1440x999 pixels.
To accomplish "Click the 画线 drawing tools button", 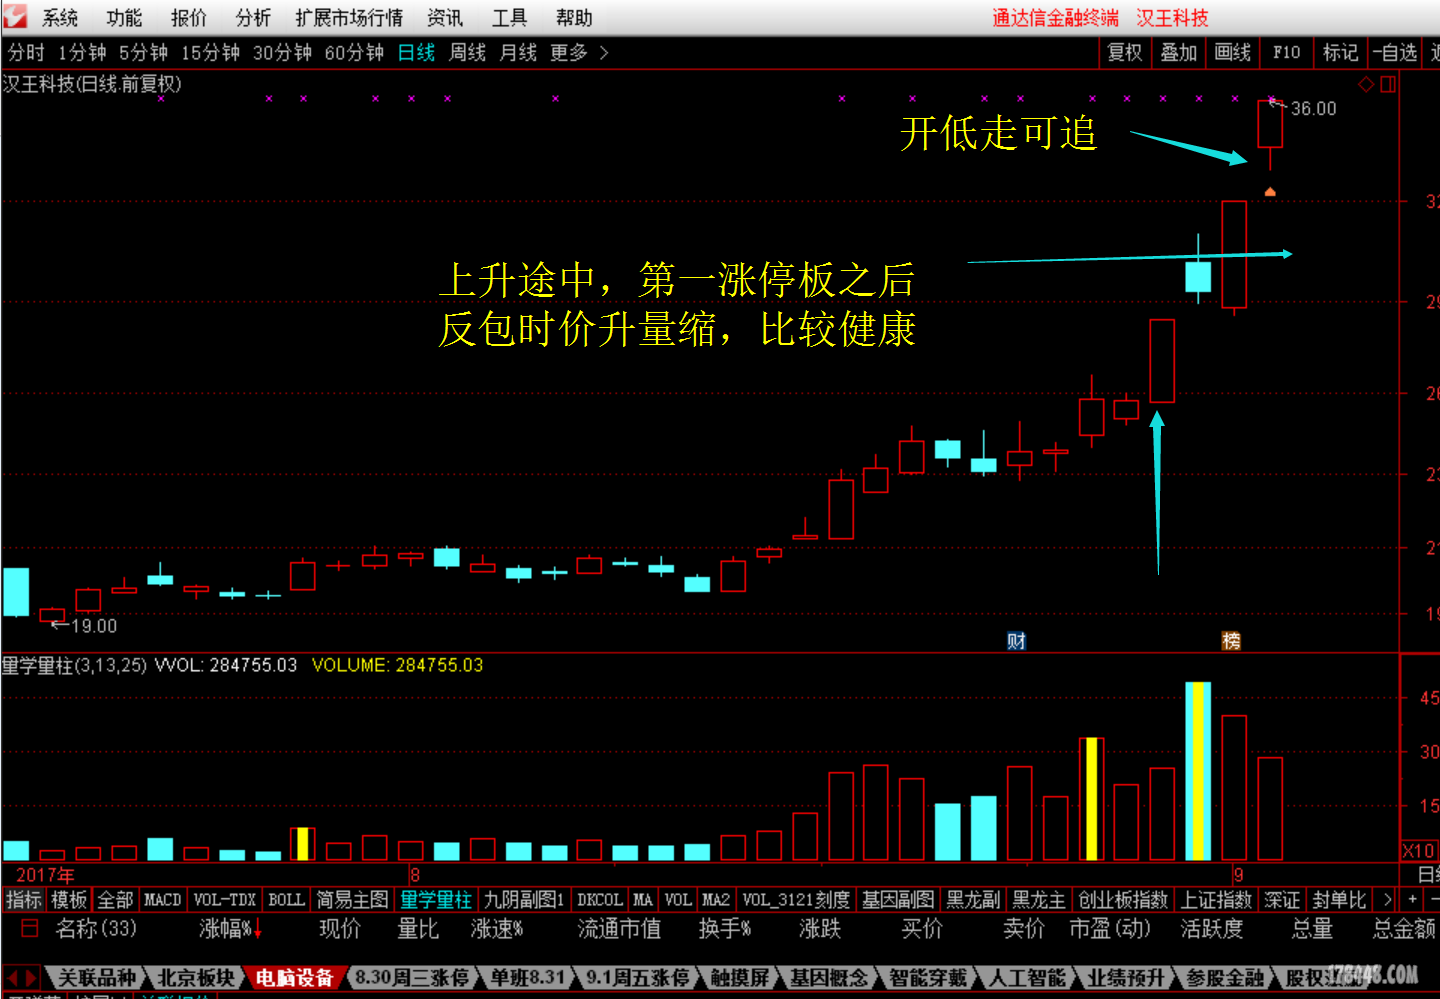I will [1233, 53].
